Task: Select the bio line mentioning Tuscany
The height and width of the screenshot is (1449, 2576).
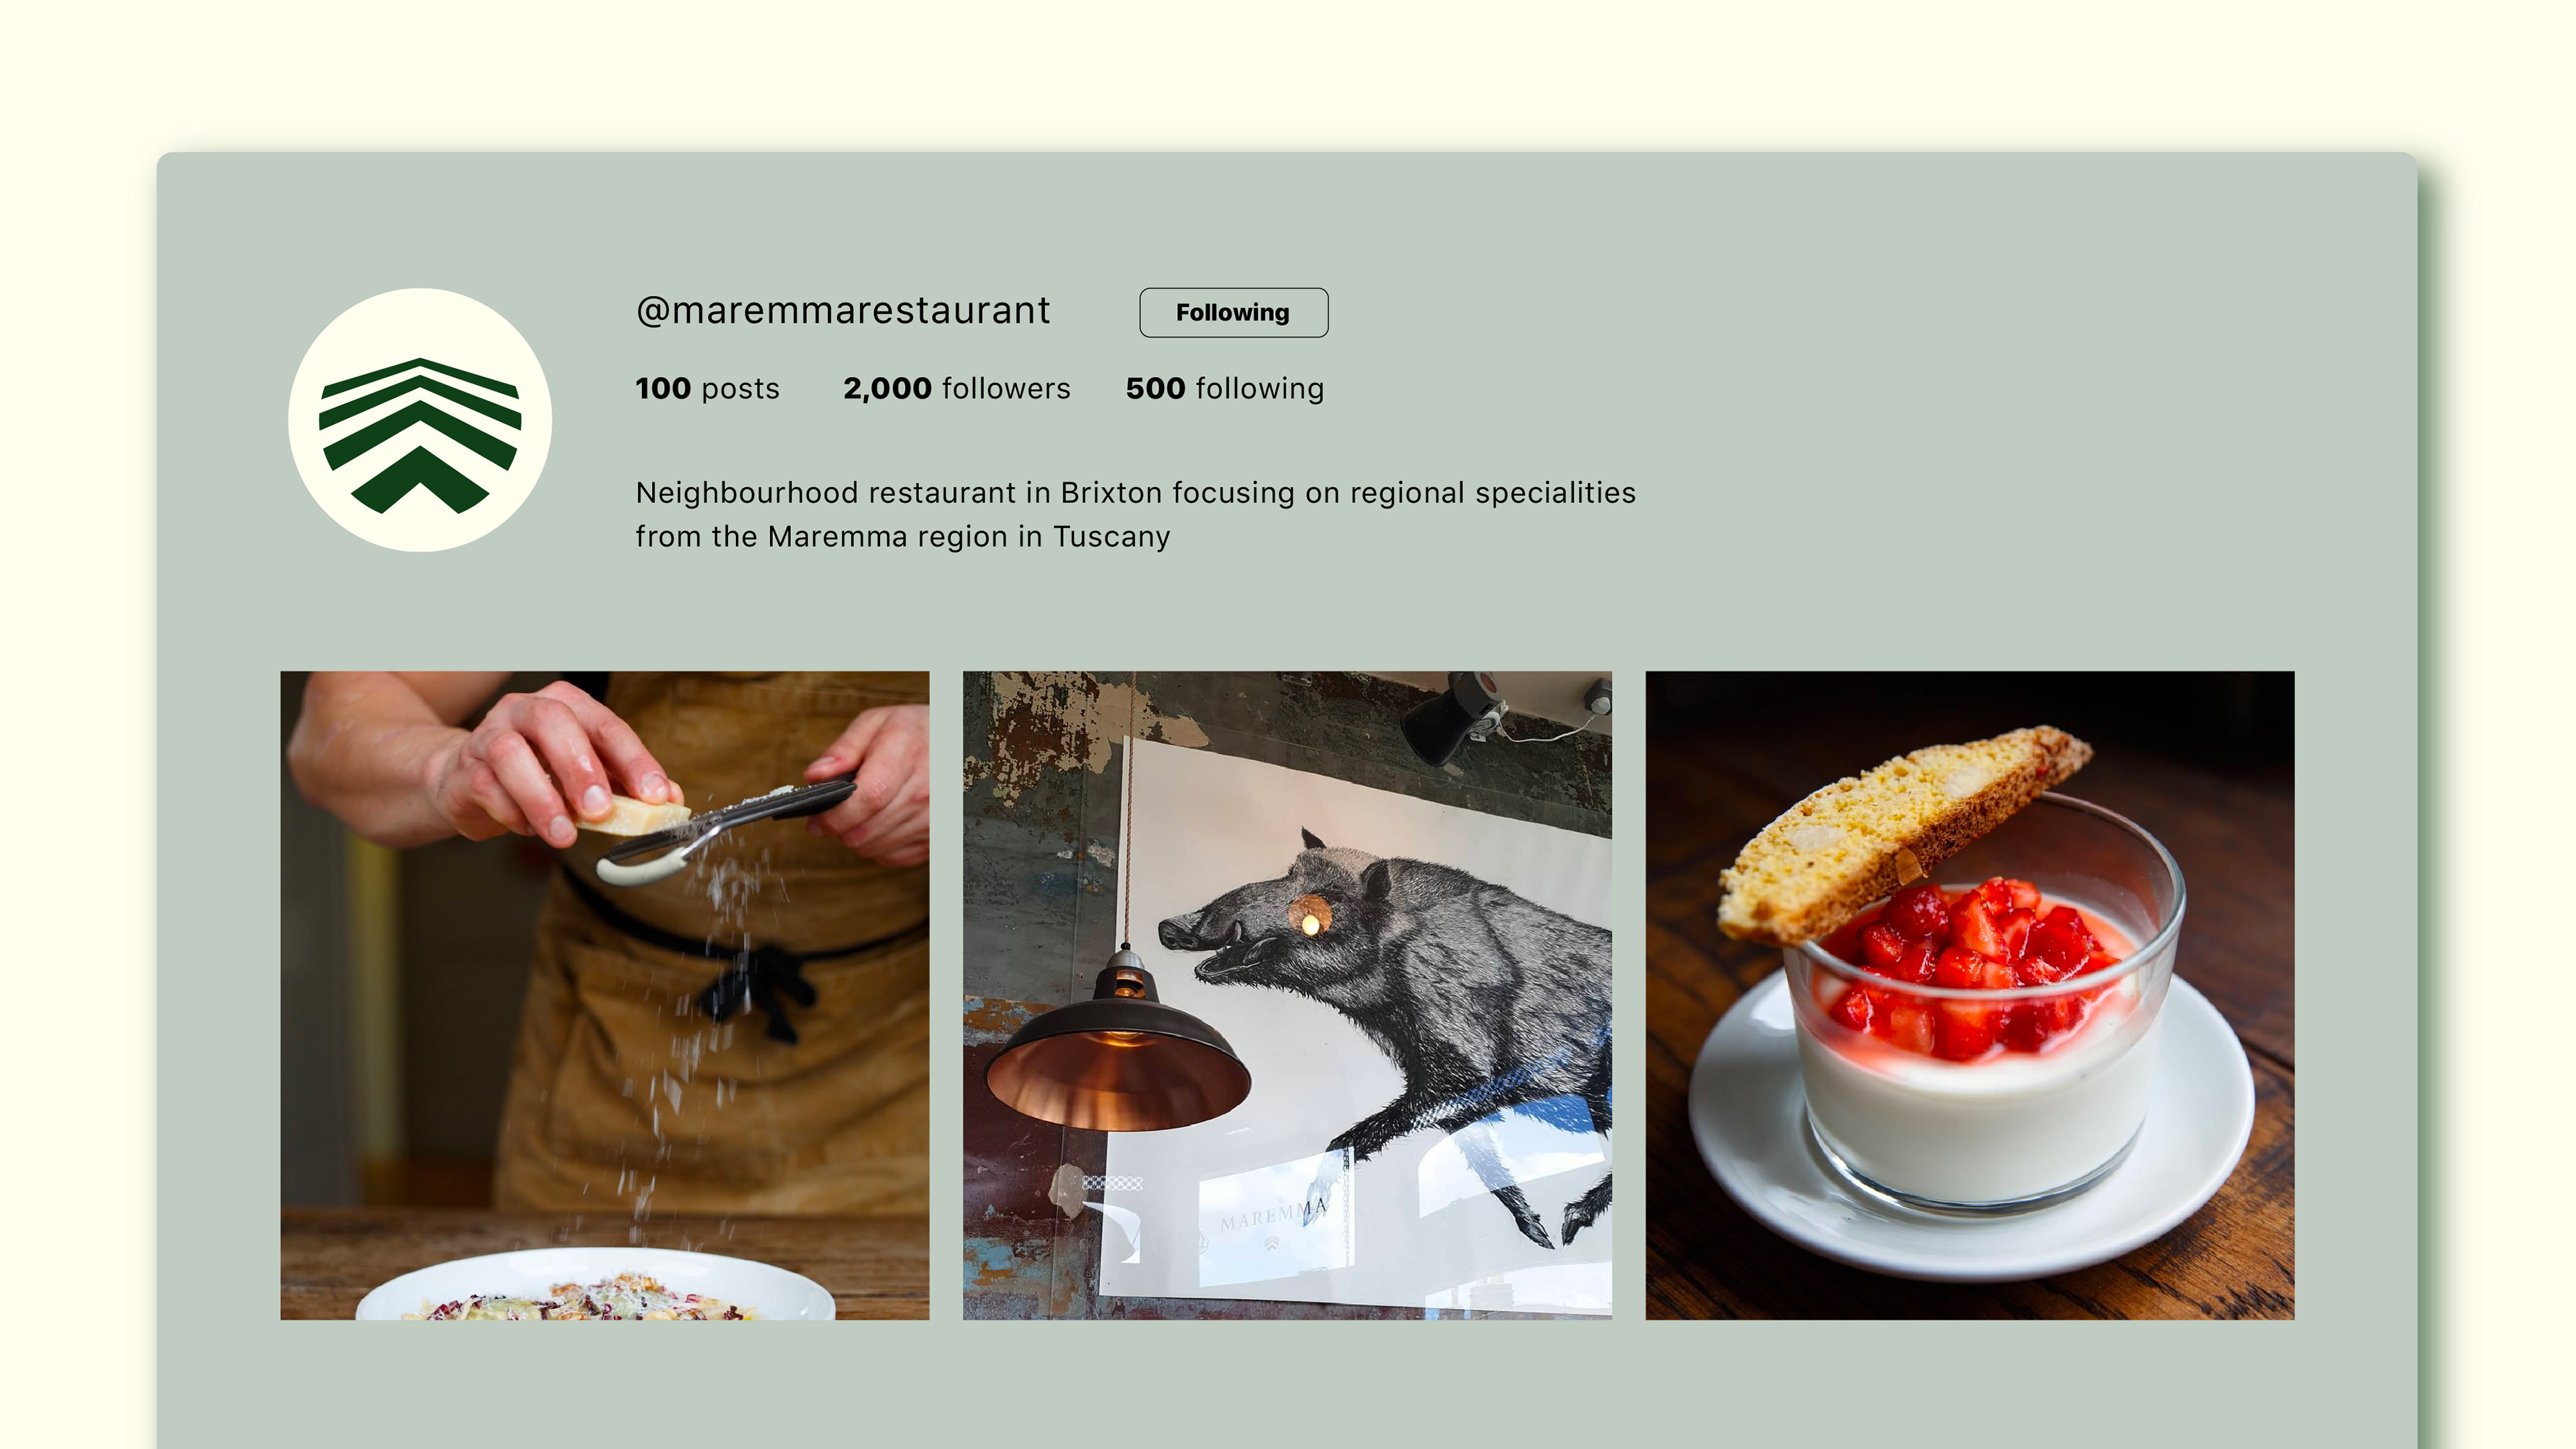Action: click(x=903, y=537)
